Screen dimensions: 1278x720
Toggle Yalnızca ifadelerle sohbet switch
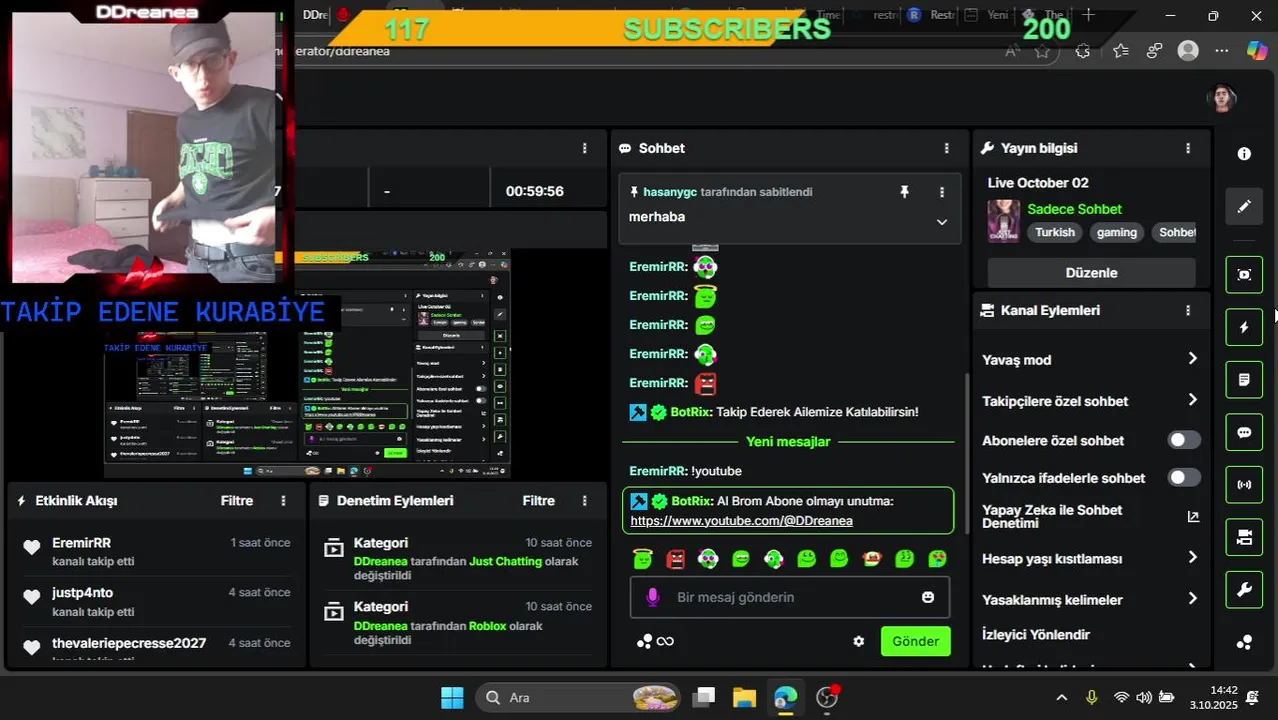coord(1184,477)
